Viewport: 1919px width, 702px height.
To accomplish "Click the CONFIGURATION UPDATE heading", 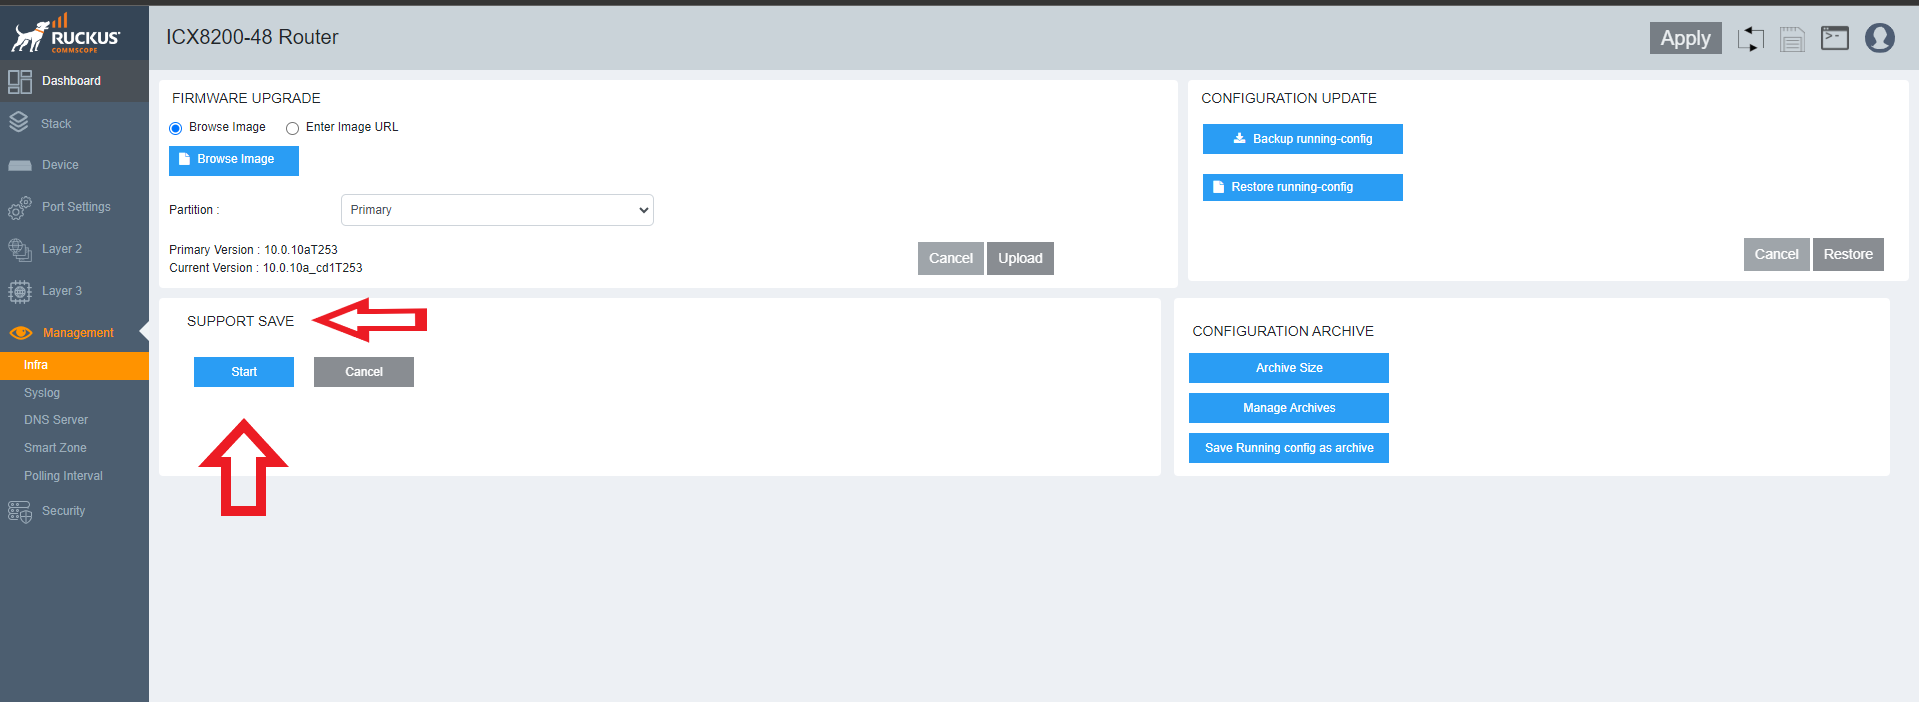I will 1289,98.
